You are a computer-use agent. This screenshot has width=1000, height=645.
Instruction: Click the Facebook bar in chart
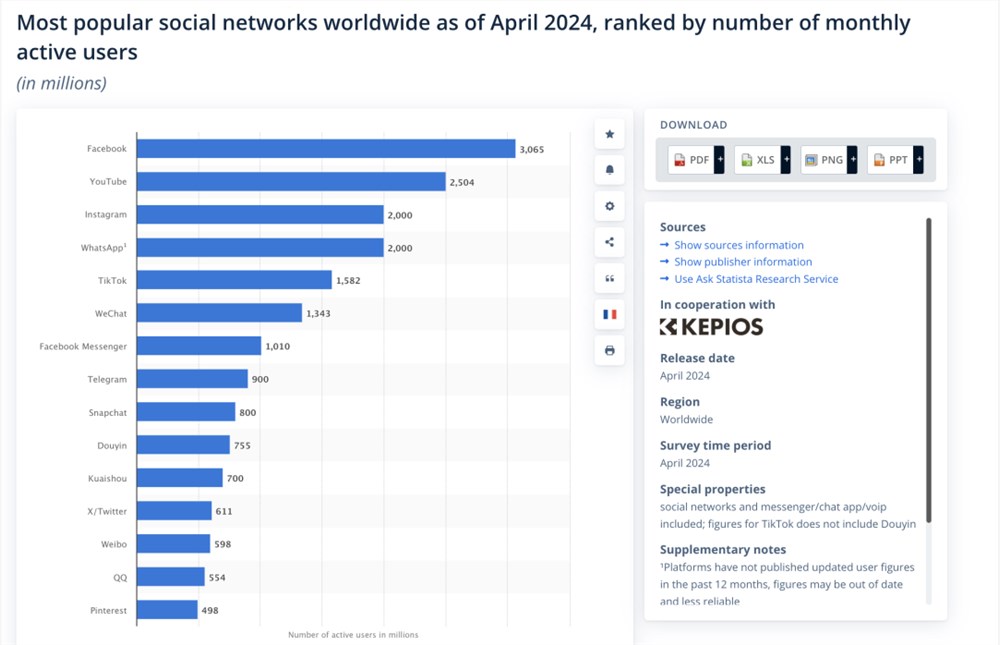coord(326,149)
